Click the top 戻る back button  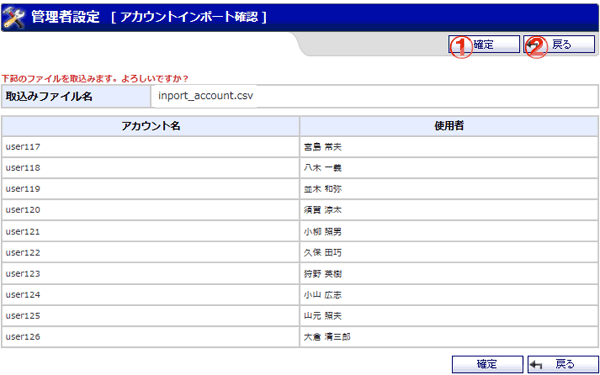click(x=559, y=44)
